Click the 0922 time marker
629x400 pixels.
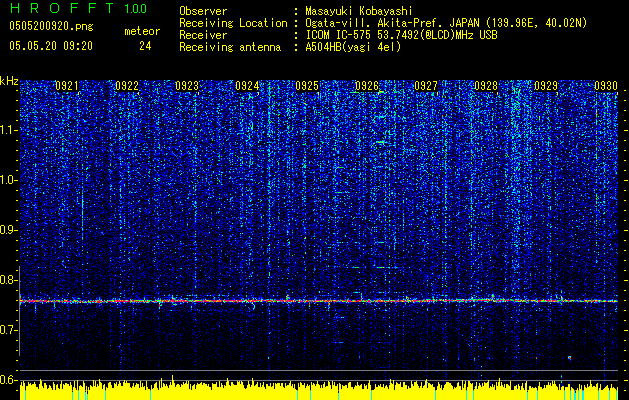click(x=127, y=86)
